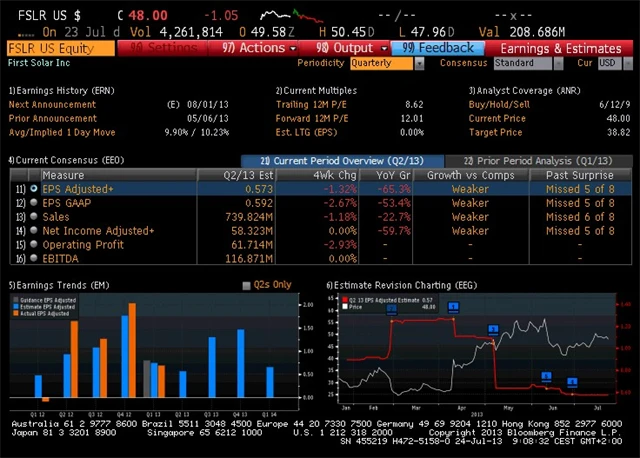Select the Sales row radio icon
Viewport: 640px width, 458px height.
(x=34, y=216)
